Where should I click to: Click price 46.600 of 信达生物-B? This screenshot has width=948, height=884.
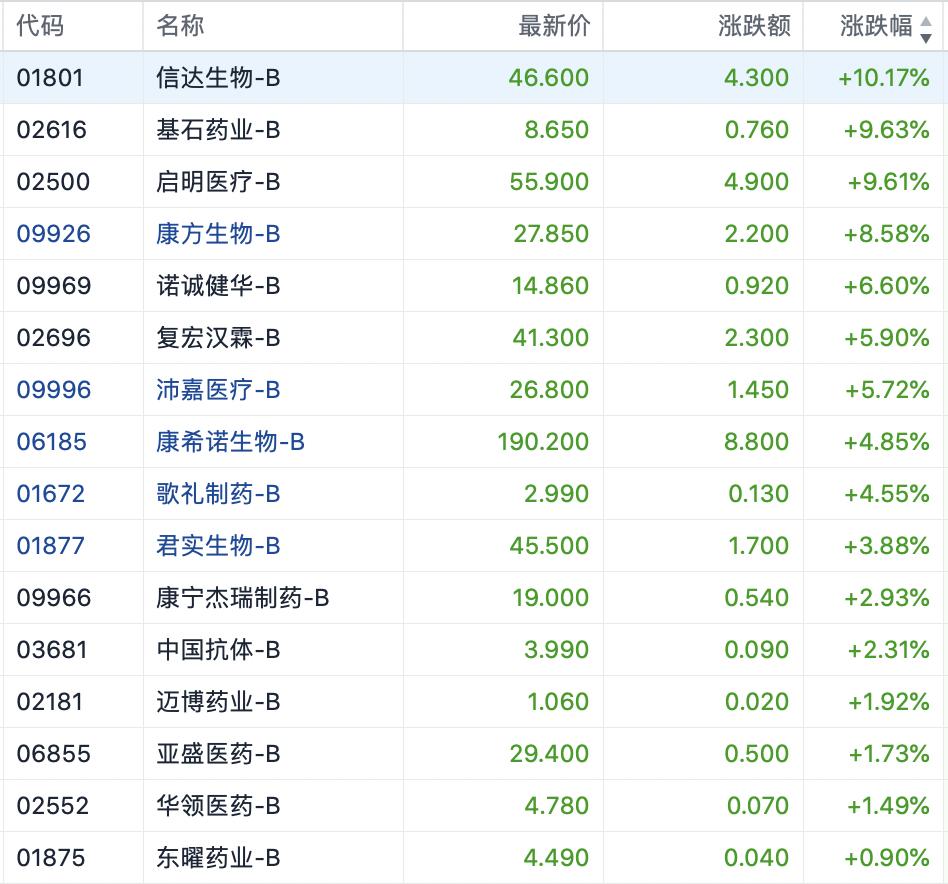pos(548,78)
